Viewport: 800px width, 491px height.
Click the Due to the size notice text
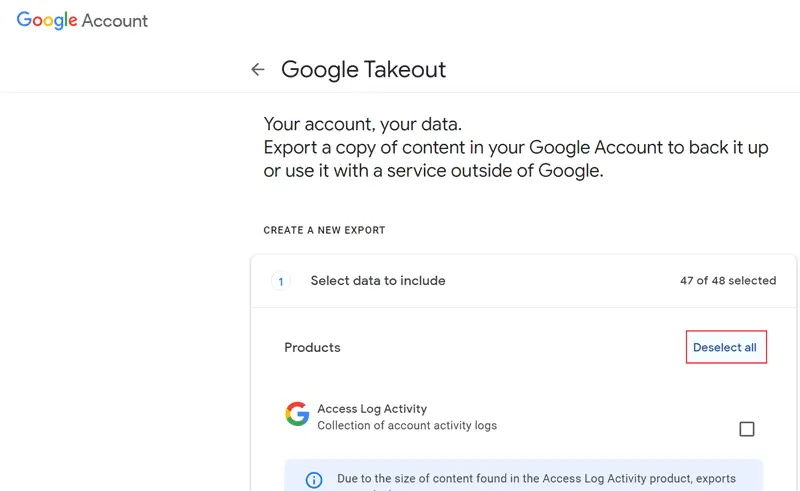point(536,479)
